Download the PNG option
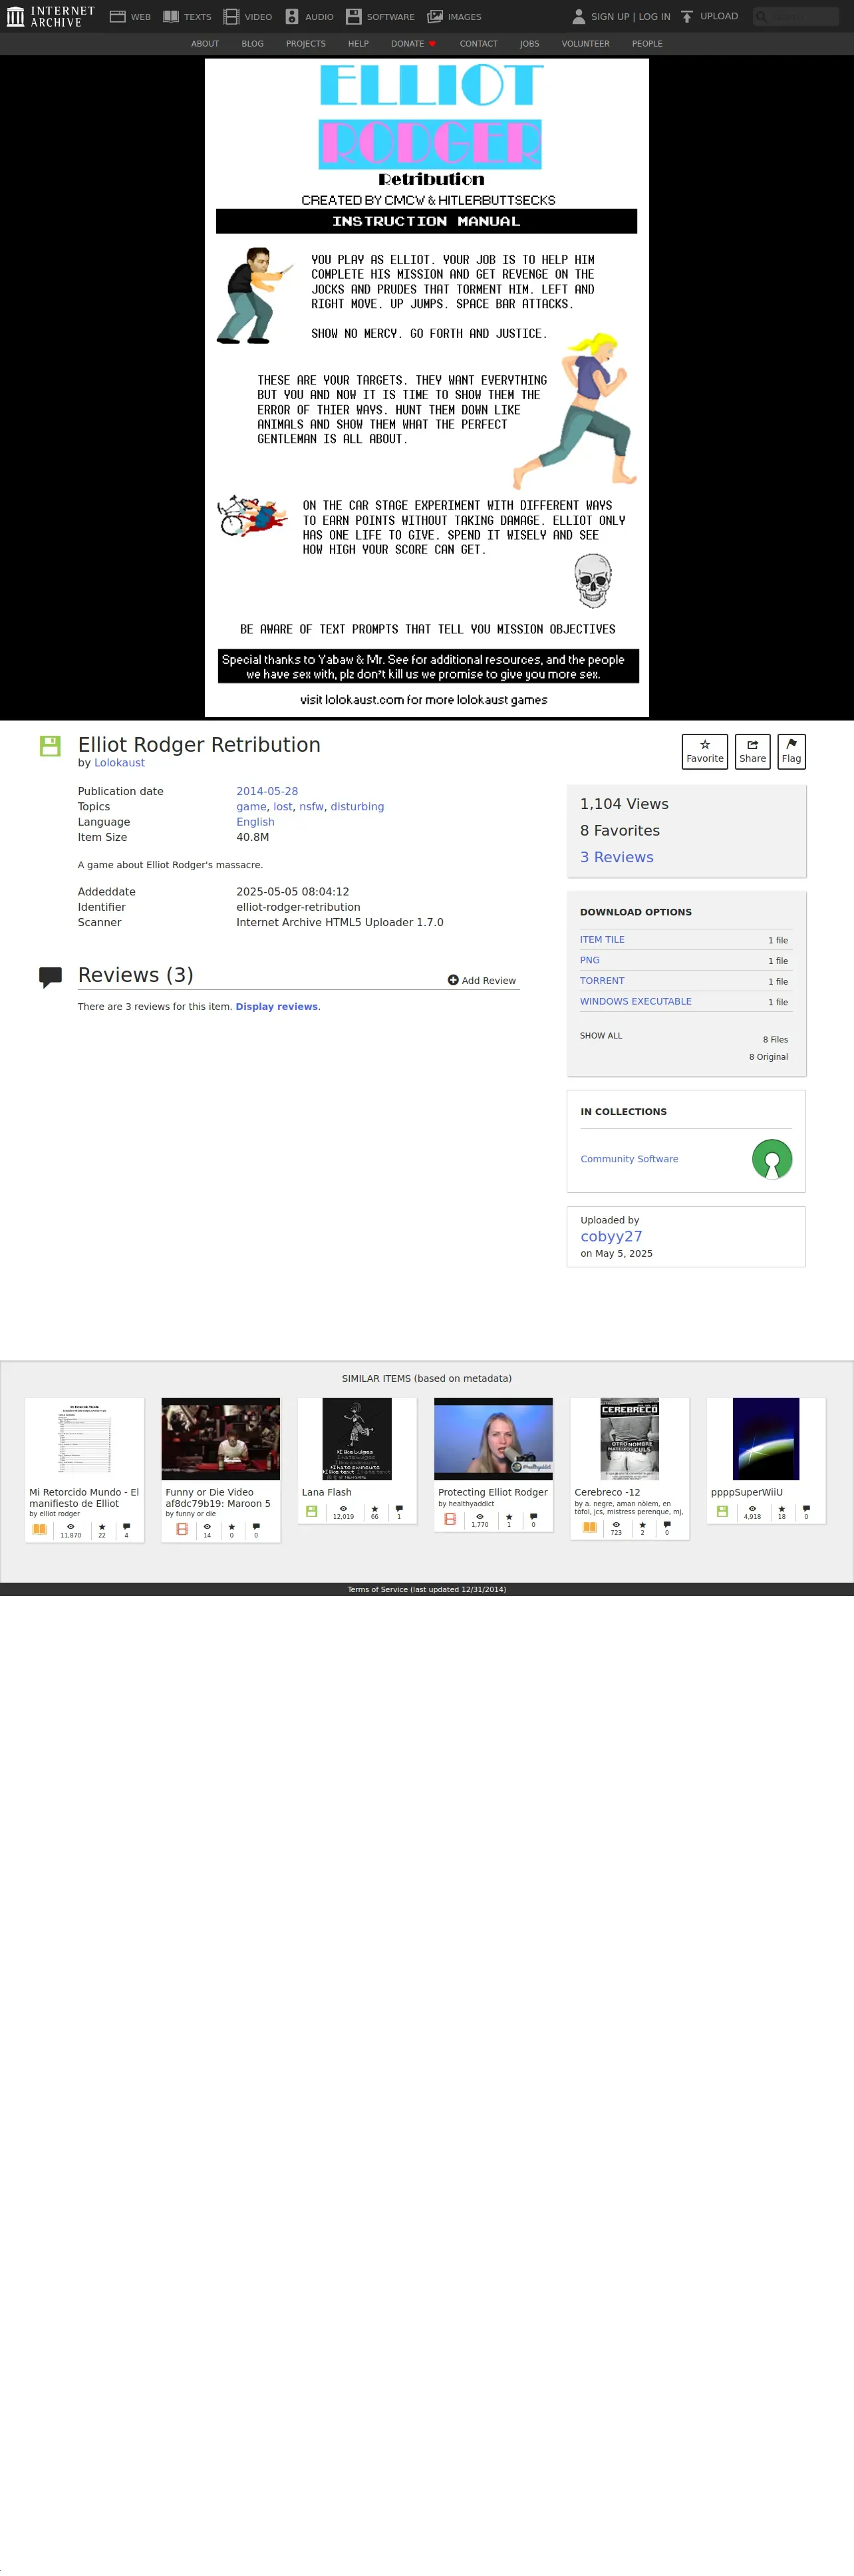The width and height of the screenshot is (854, 2576). pyautogui.click(x=590, y=960)
